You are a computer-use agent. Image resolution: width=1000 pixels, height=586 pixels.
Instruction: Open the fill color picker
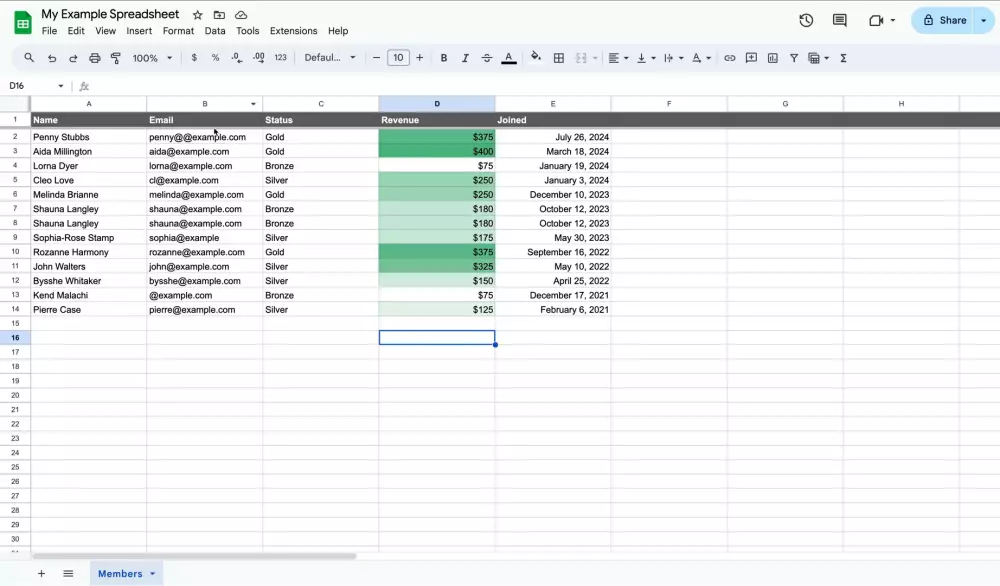pos(536,58)
